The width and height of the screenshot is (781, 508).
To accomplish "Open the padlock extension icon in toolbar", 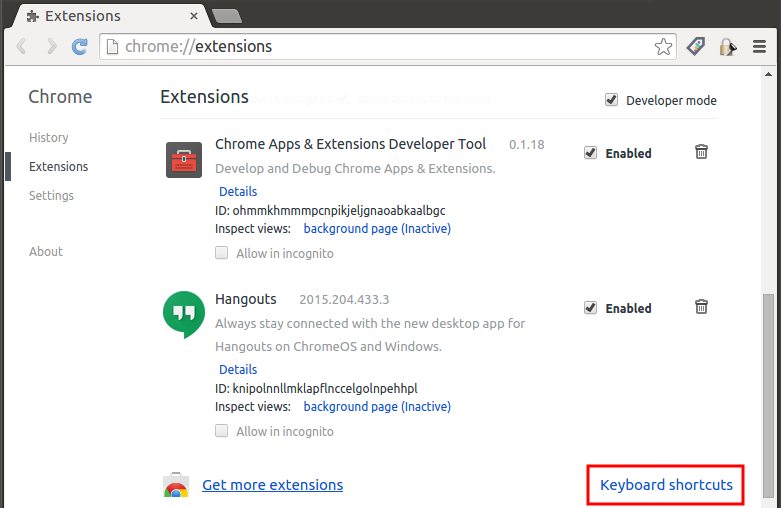I will tap(727, 47).
